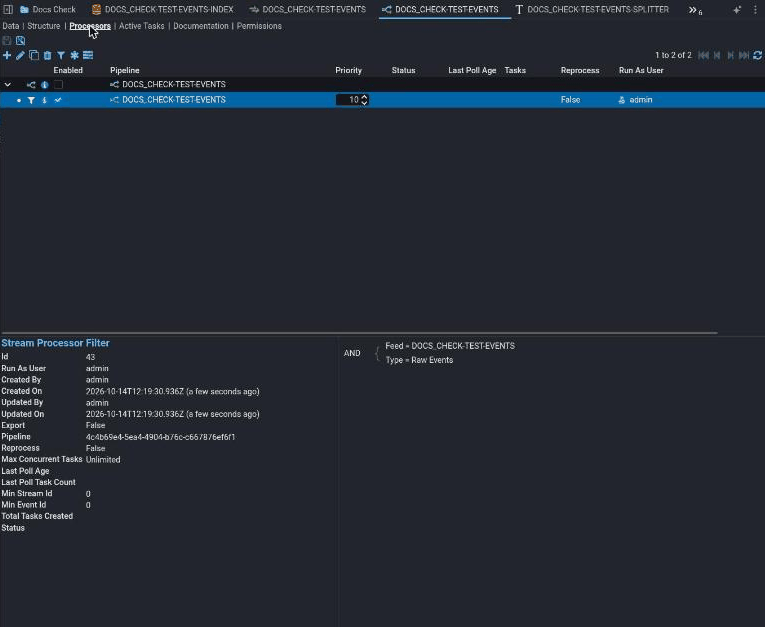This screenshot has height=627, width=765.
Task: Click the Last Poll Age column header
Action: tap(472, 70)
